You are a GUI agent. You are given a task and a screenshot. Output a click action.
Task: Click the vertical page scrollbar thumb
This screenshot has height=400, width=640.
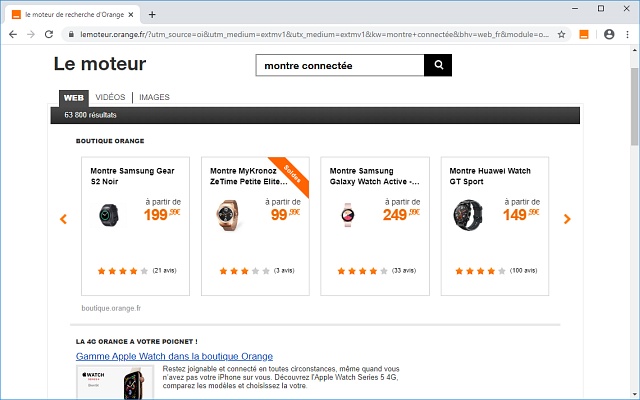(635, 107)
